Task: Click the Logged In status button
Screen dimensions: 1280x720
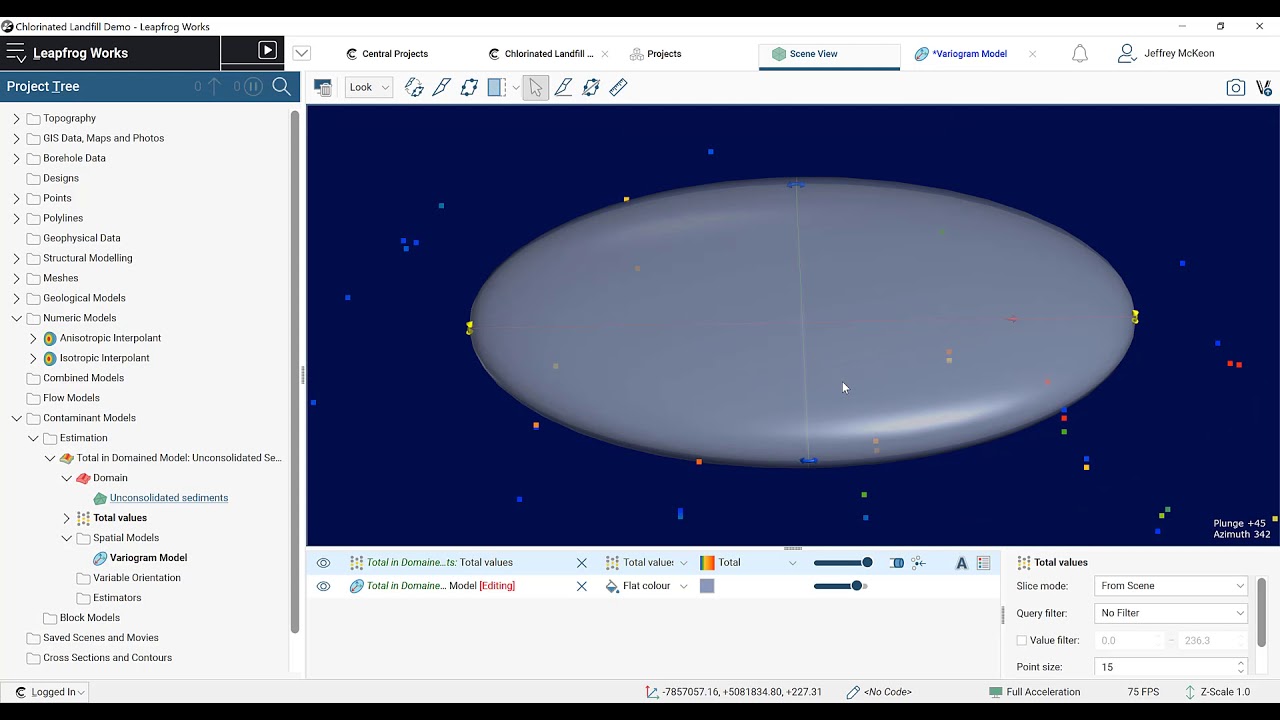Action: [50, 692]
